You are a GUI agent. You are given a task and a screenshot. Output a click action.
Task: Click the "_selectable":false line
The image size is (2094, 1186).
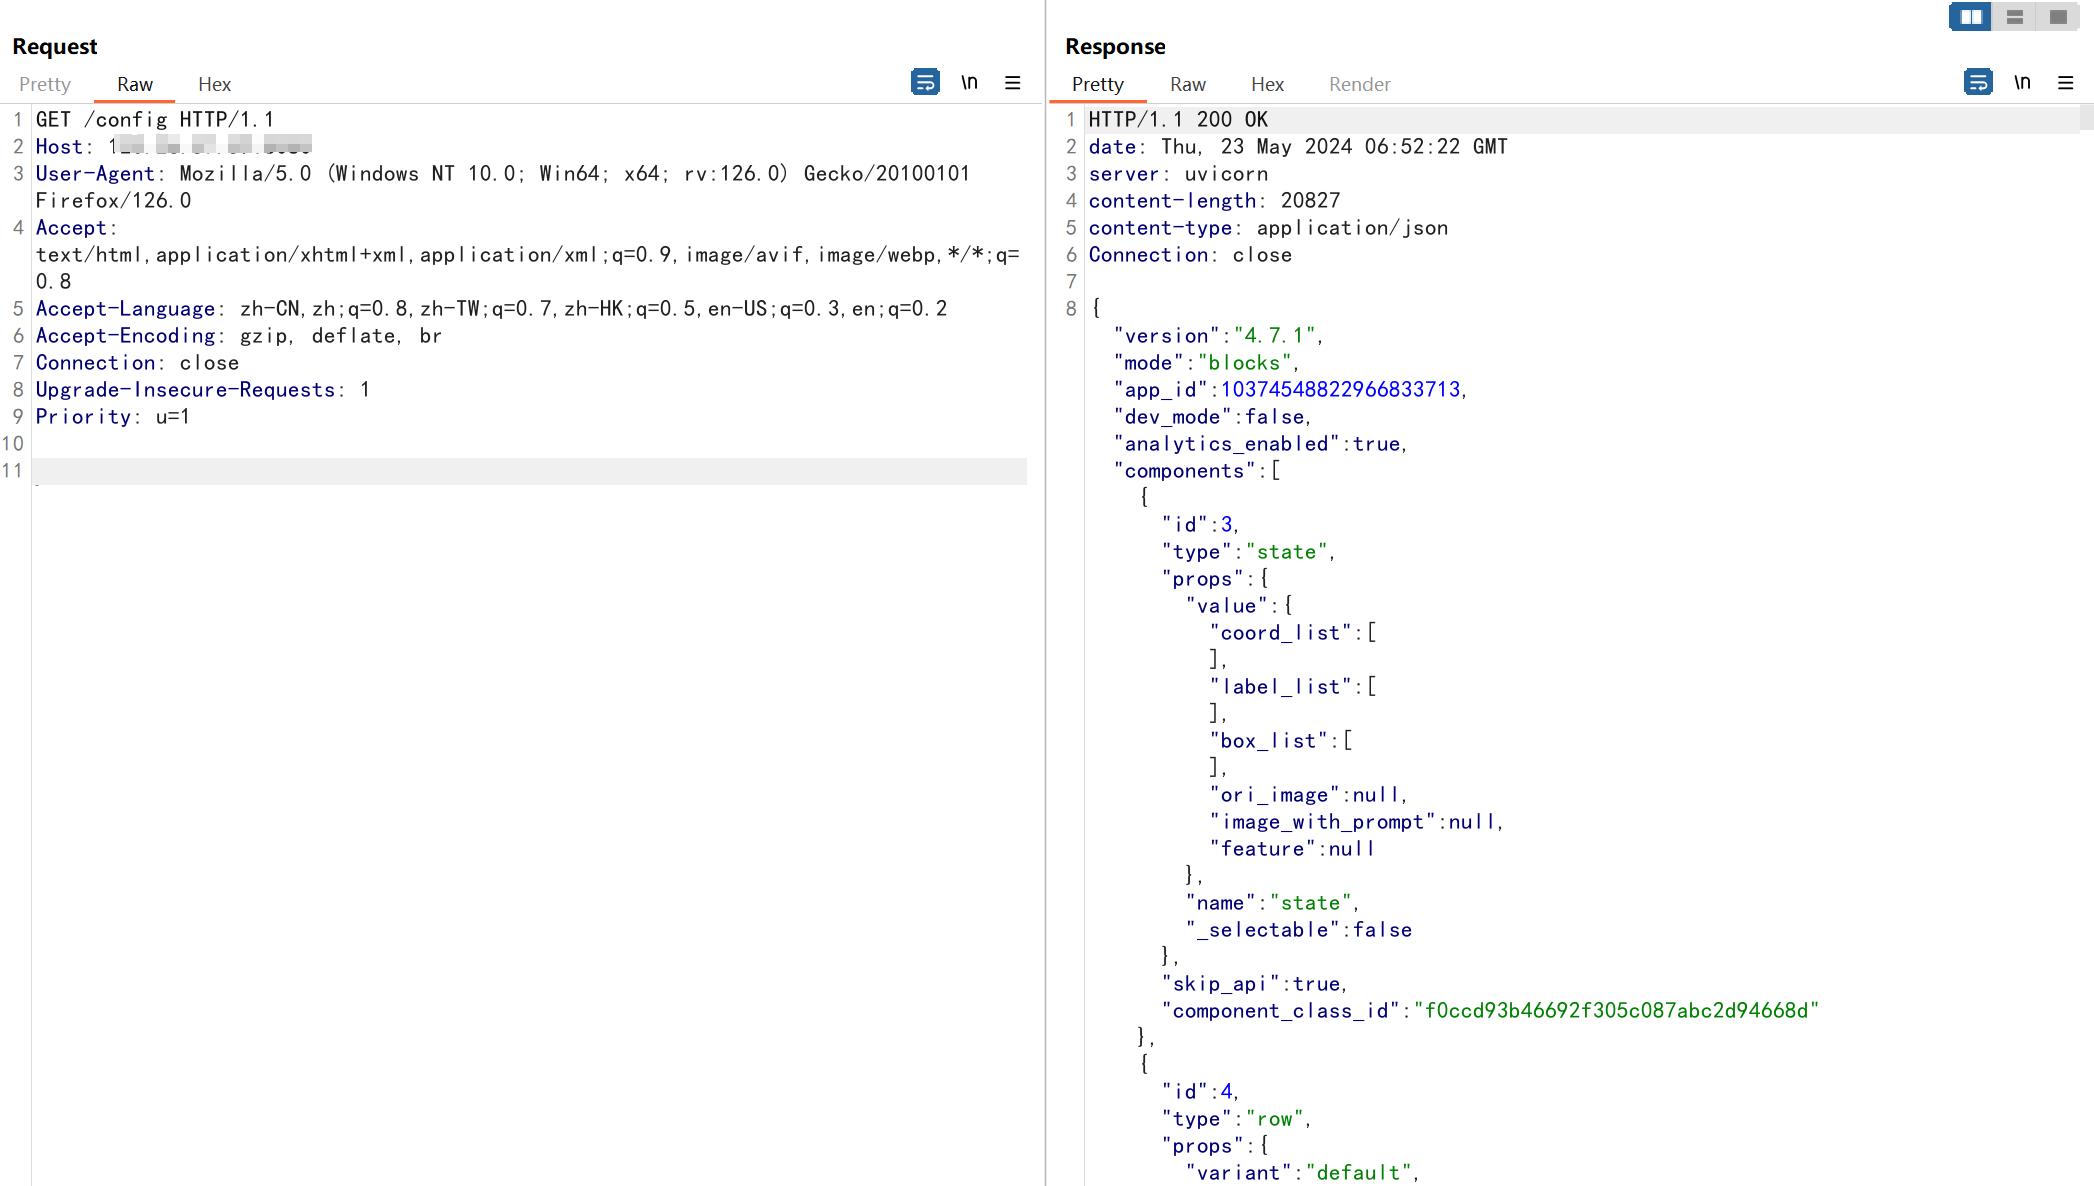coord(1299,930)
